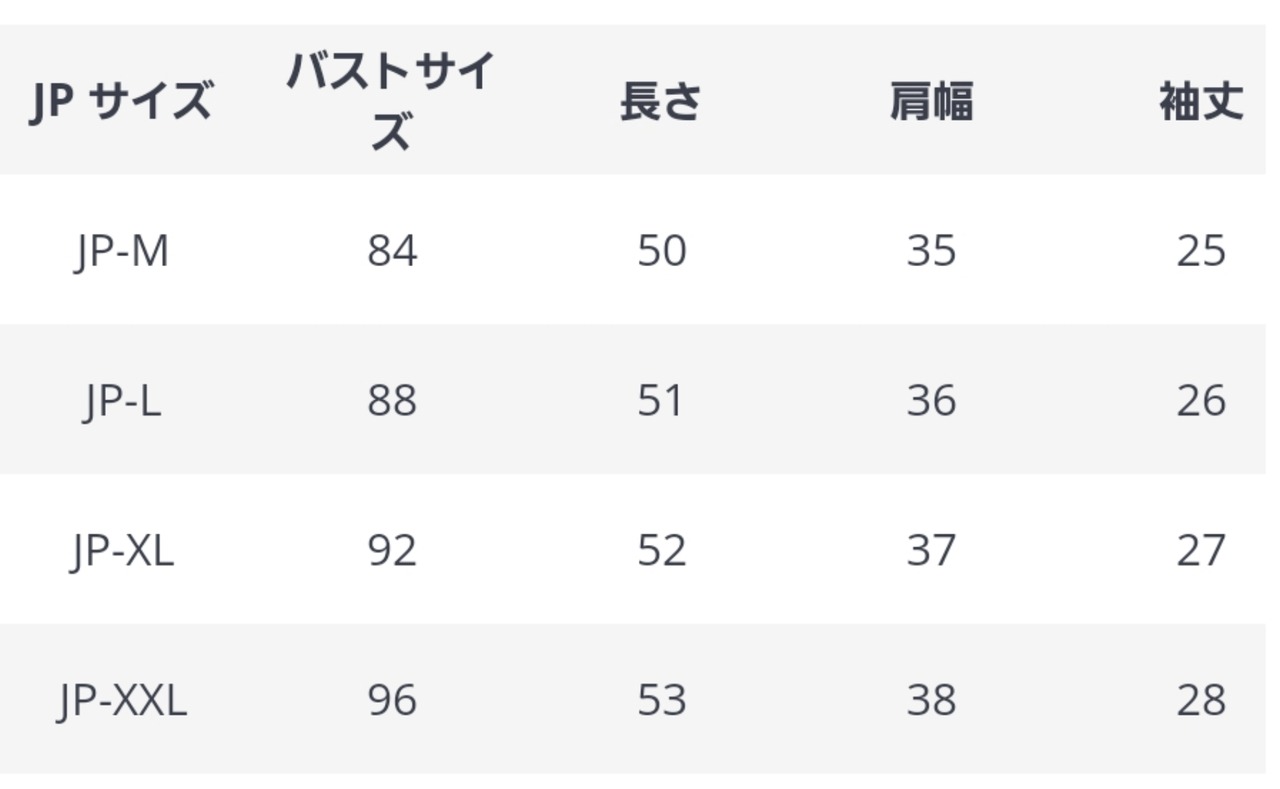The width and height of the screenshot is (1280, 789).
Task: Click bust size value 84
Action: click(x=392, y=250)
